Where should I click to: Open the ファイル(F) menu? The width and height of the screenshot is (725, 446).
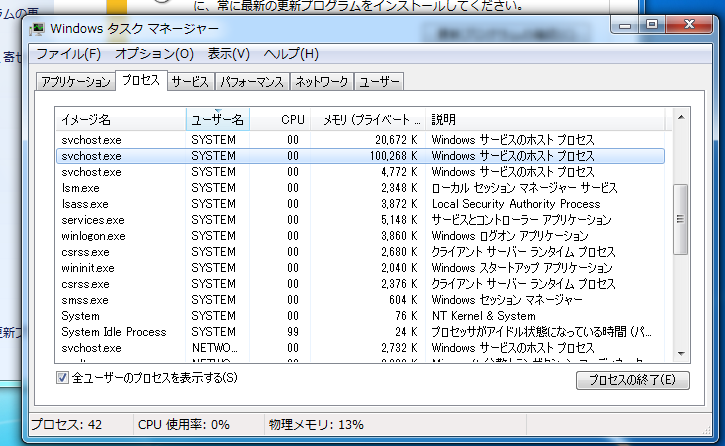[x=68, y=54]
